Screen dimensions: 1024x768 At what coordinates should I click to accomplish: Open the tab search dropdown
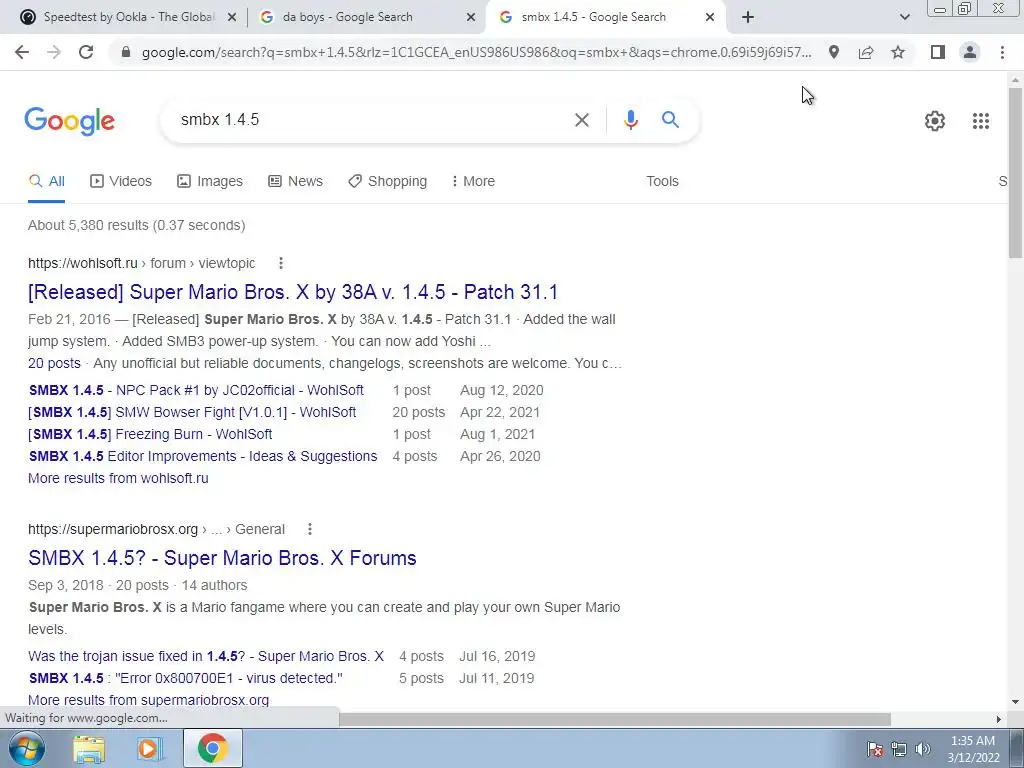(904, 18)
